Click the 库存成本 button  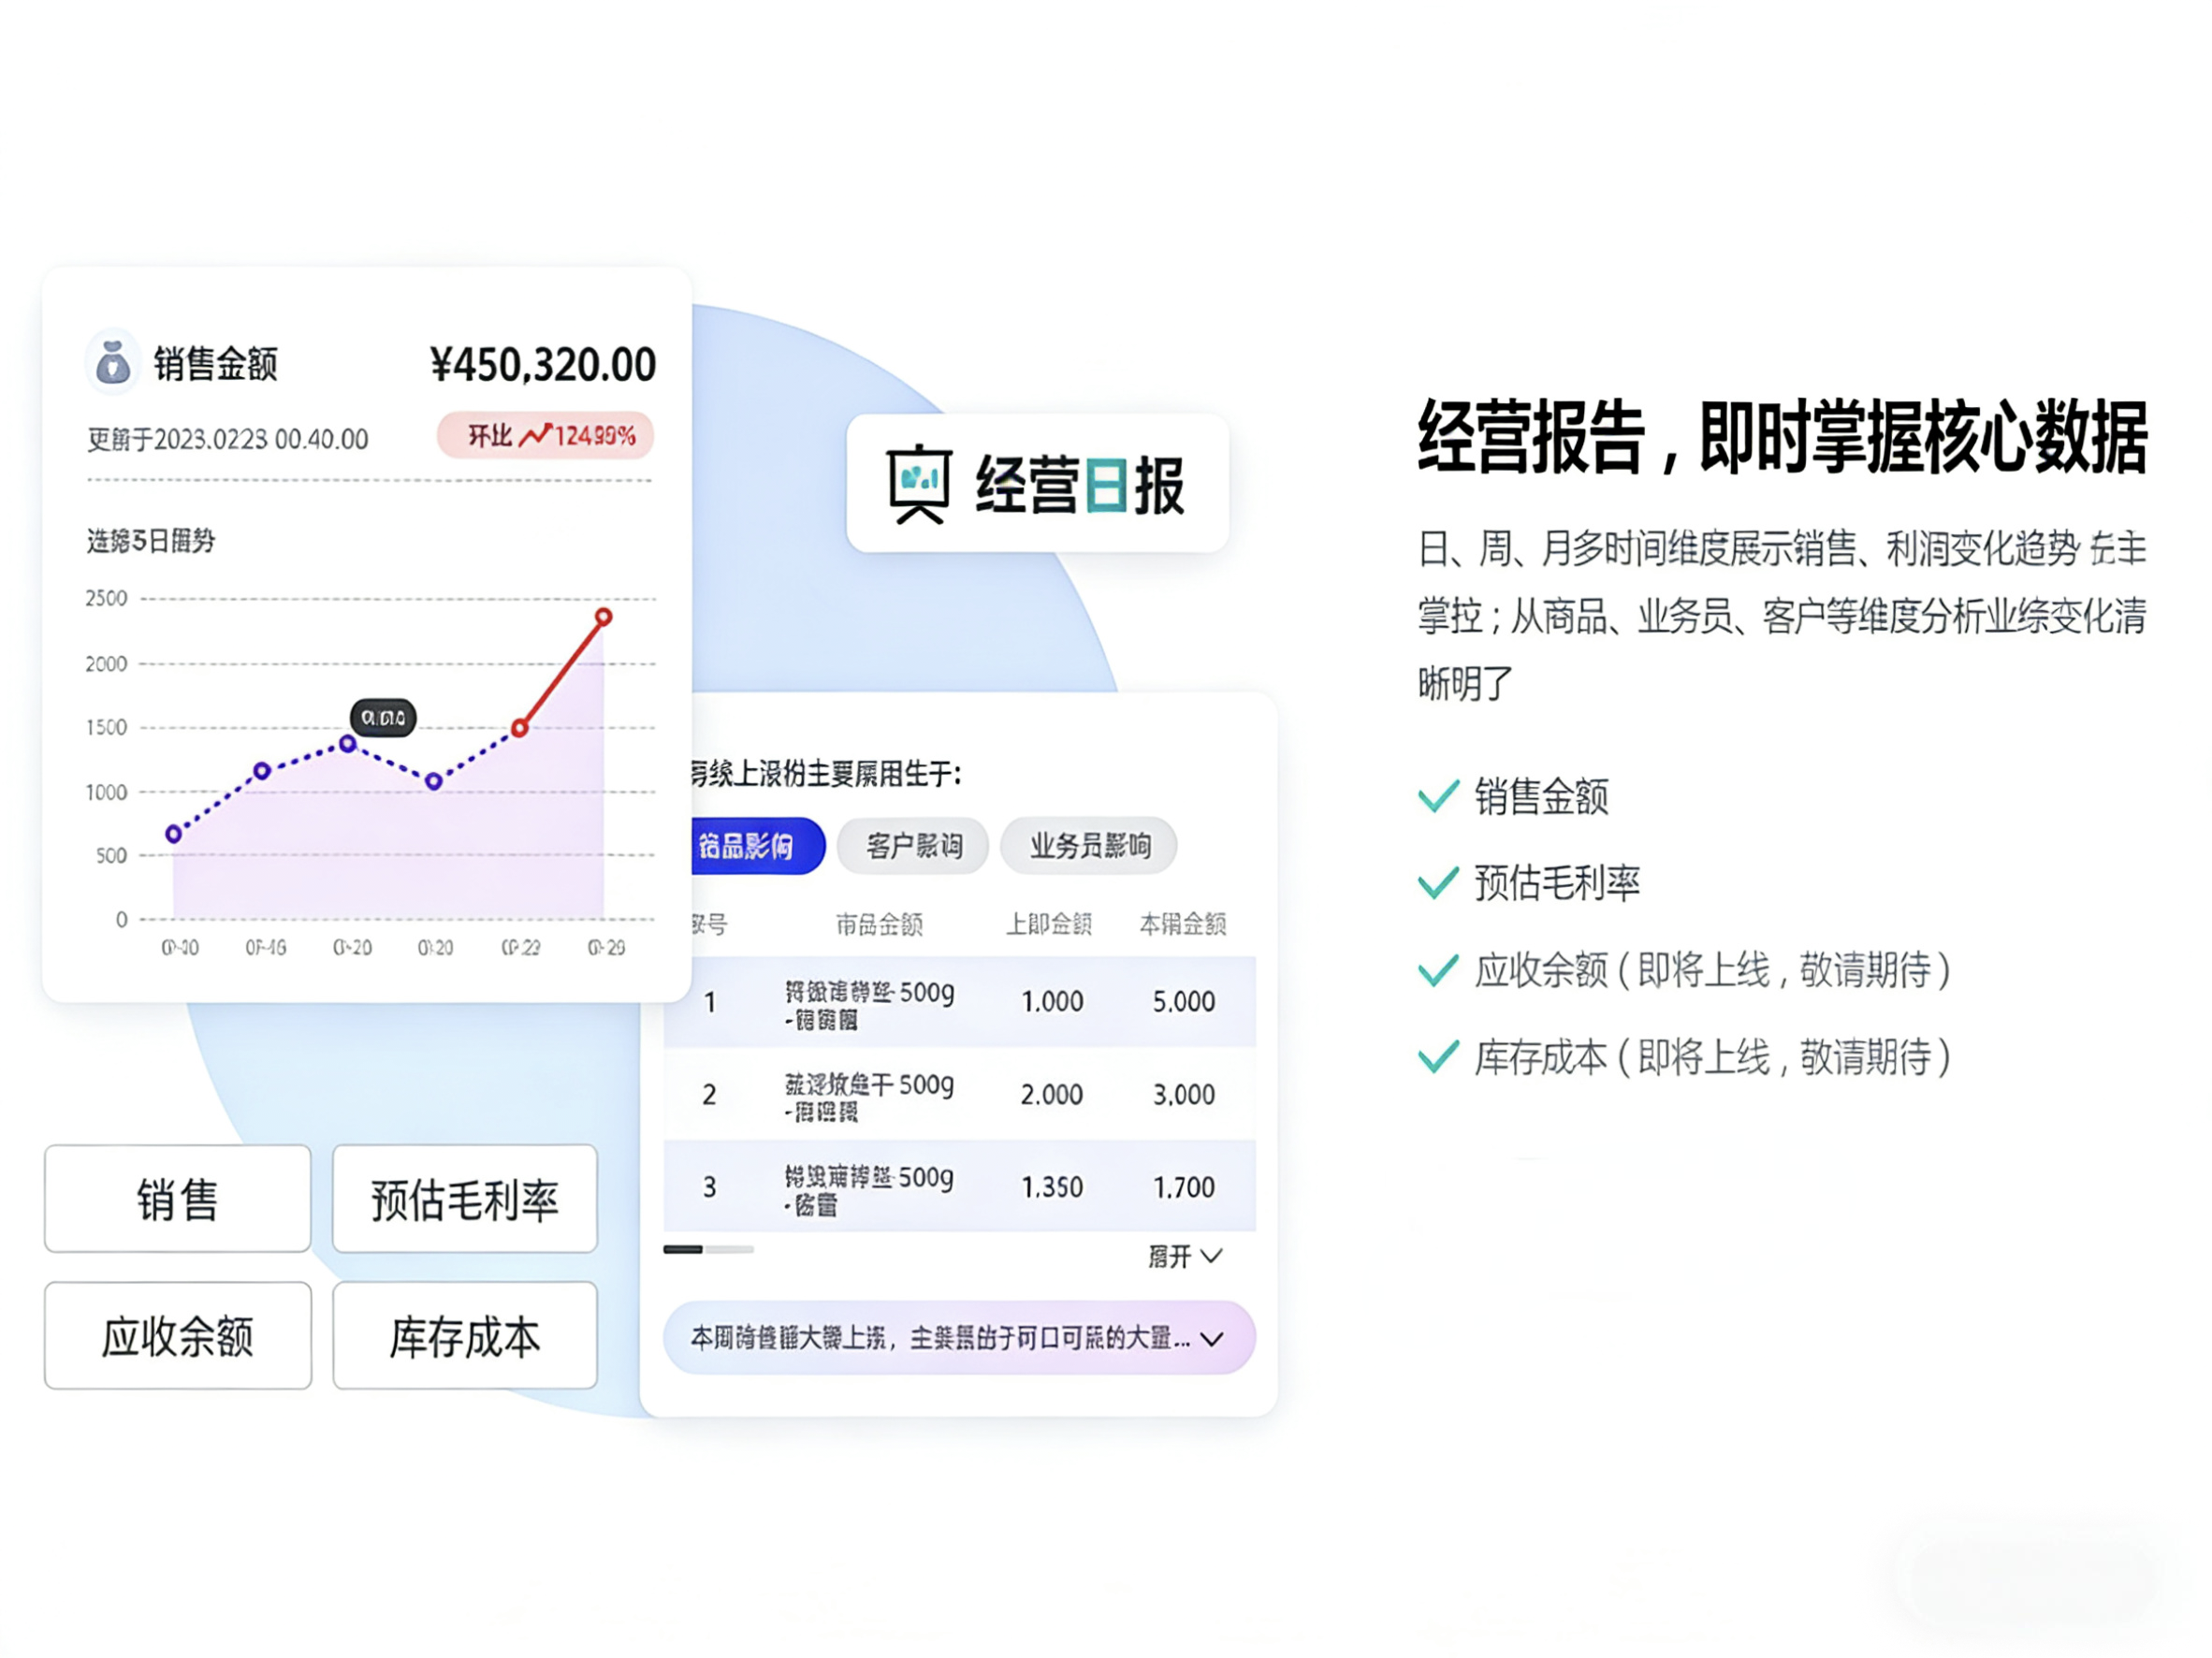pyautogui.click(x=465, y=1336)
